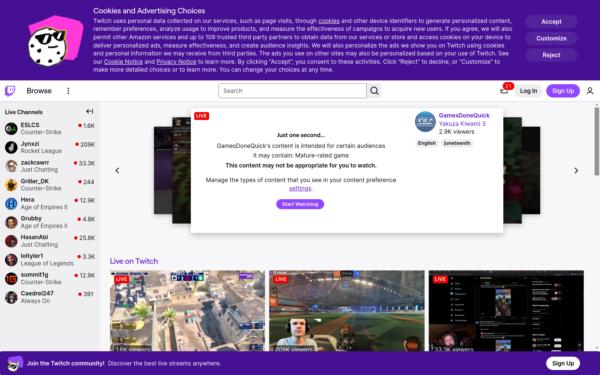Viewport: 600px width, 375px height.
Task: Select the juneteenth tag
Action: [457, 143]
